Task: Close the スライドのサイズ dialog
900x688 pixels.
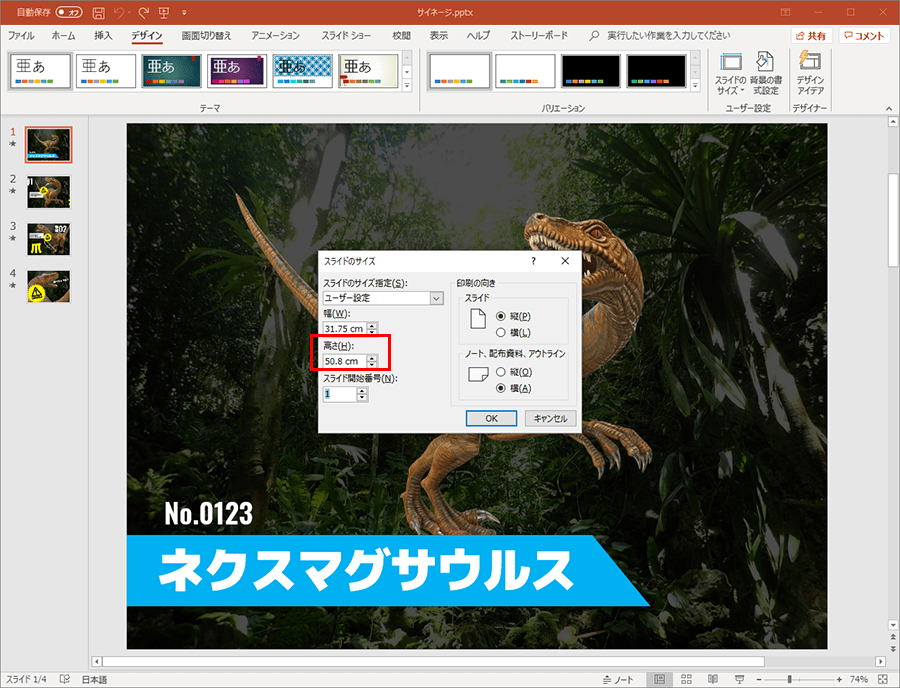Action: pos(565,261)
